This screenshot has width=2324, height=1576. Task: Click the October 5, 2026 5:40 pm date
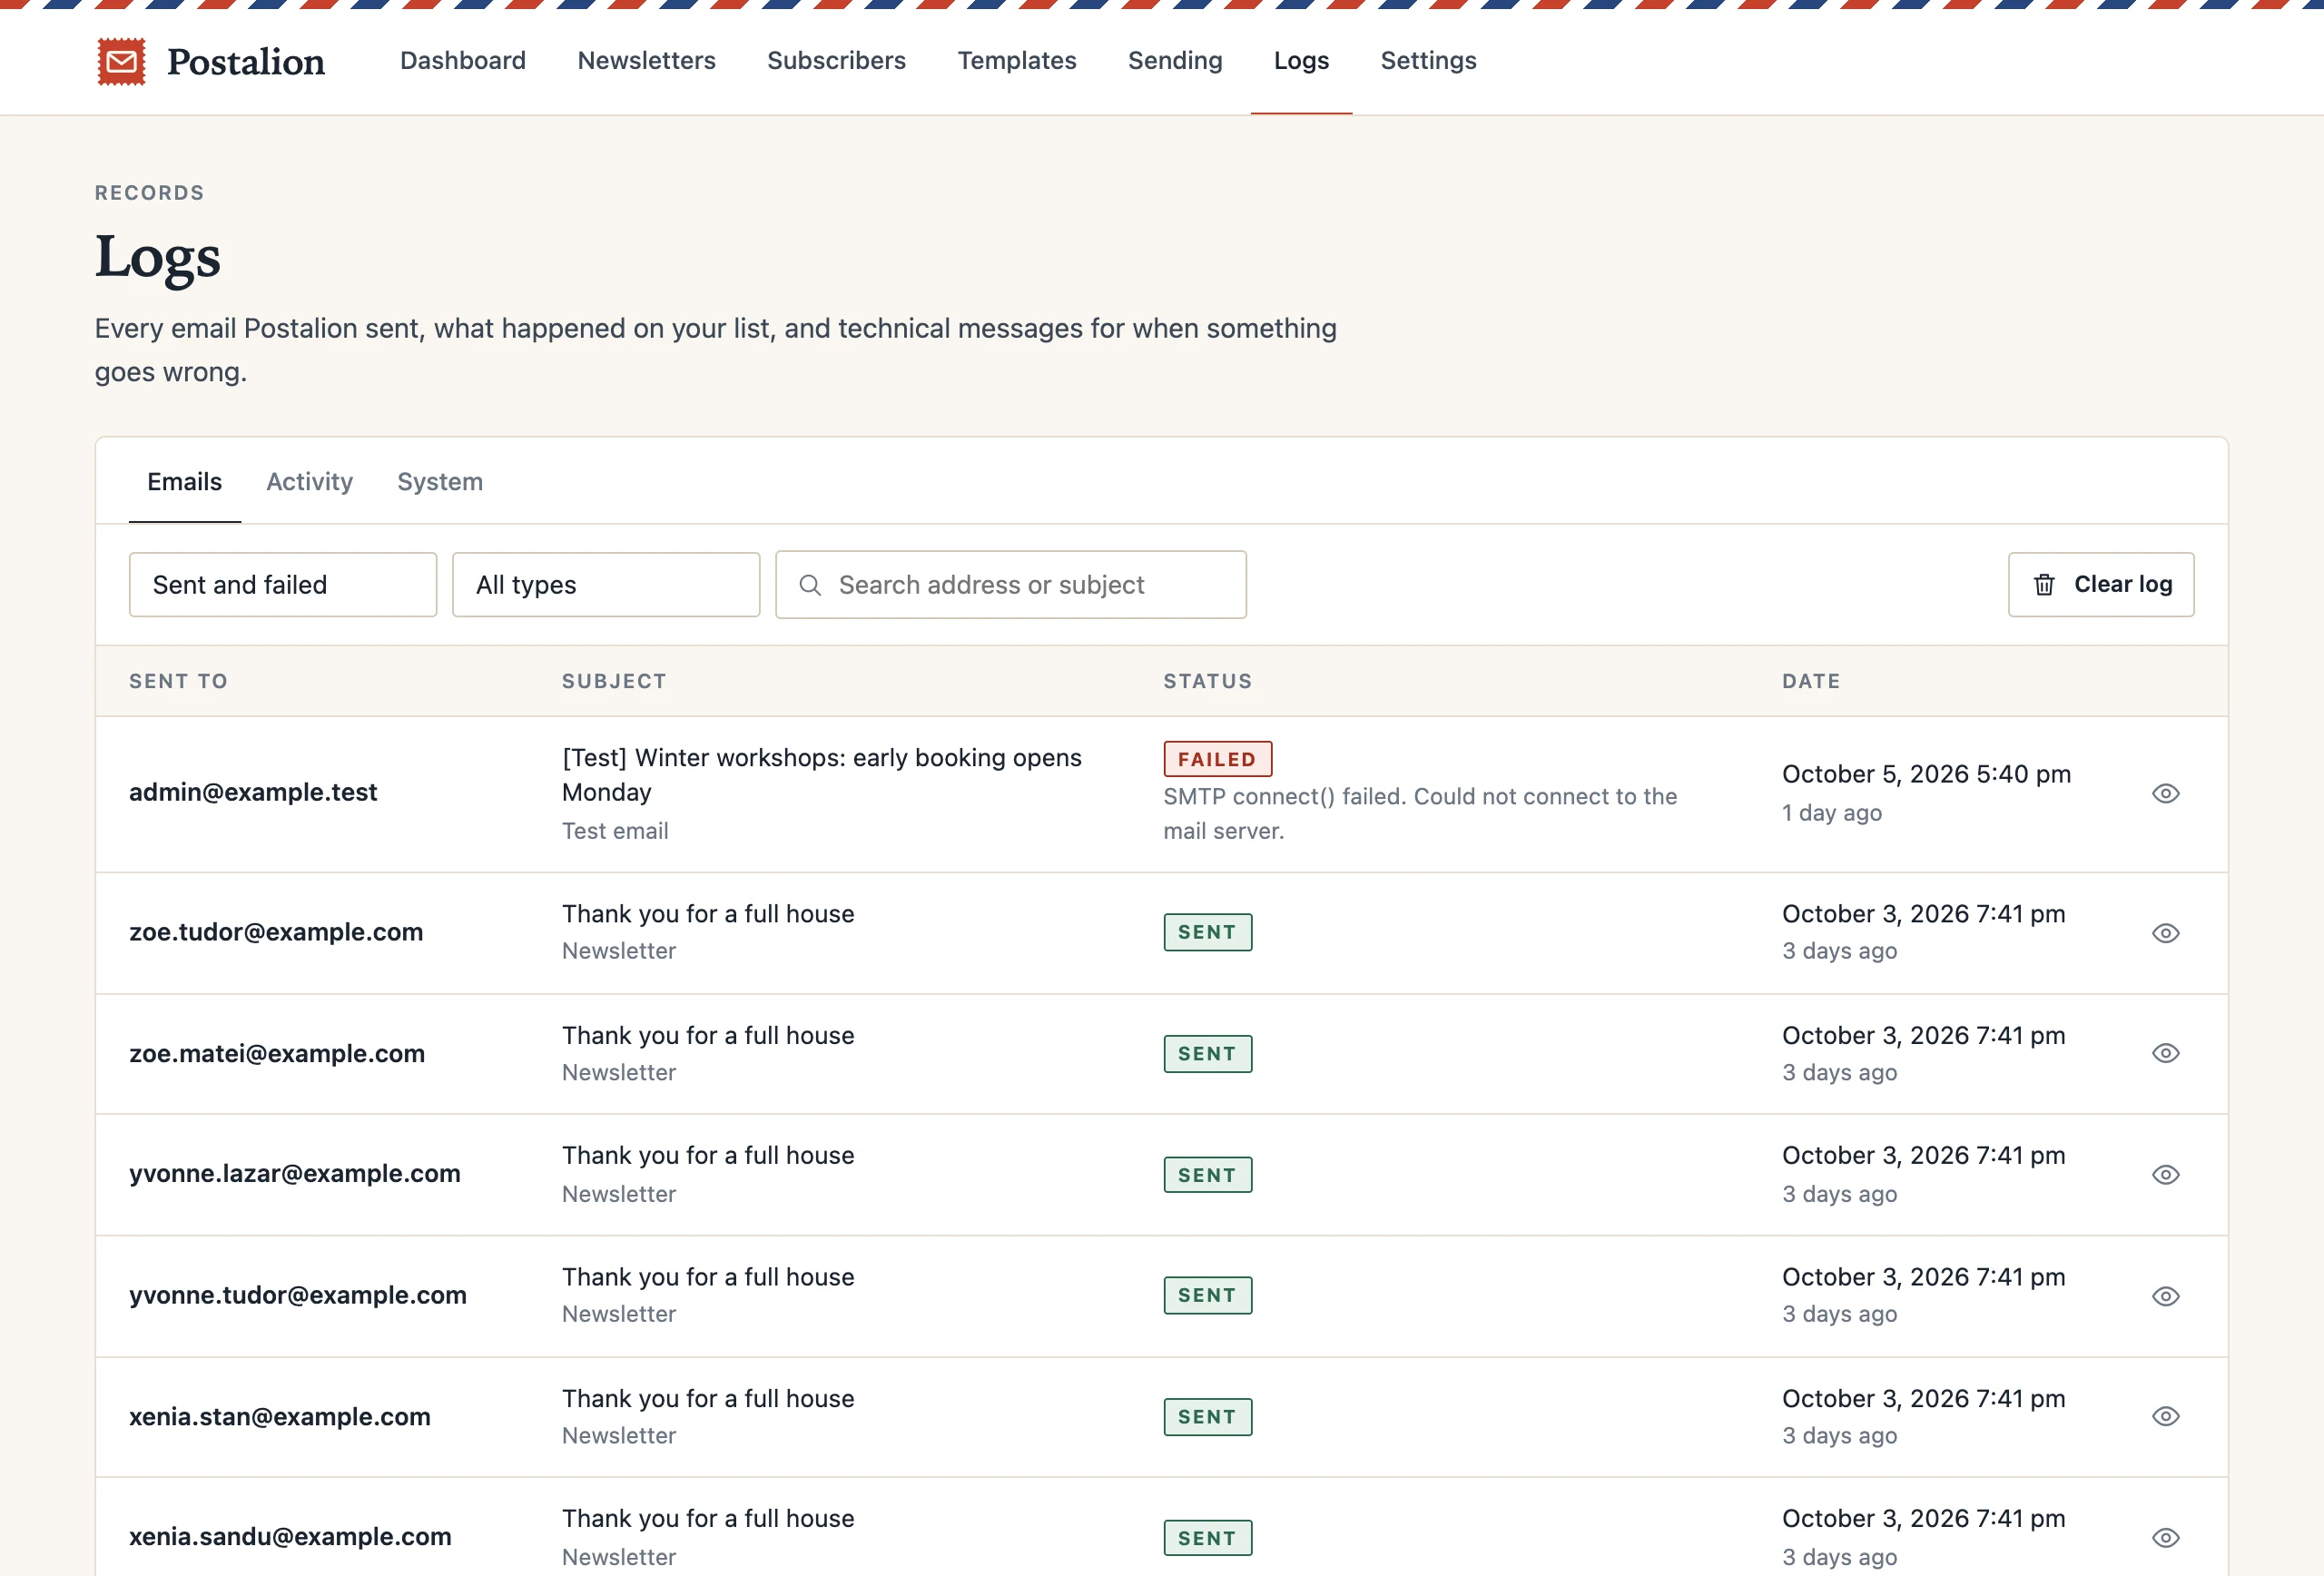click(x=1926, y=774)
